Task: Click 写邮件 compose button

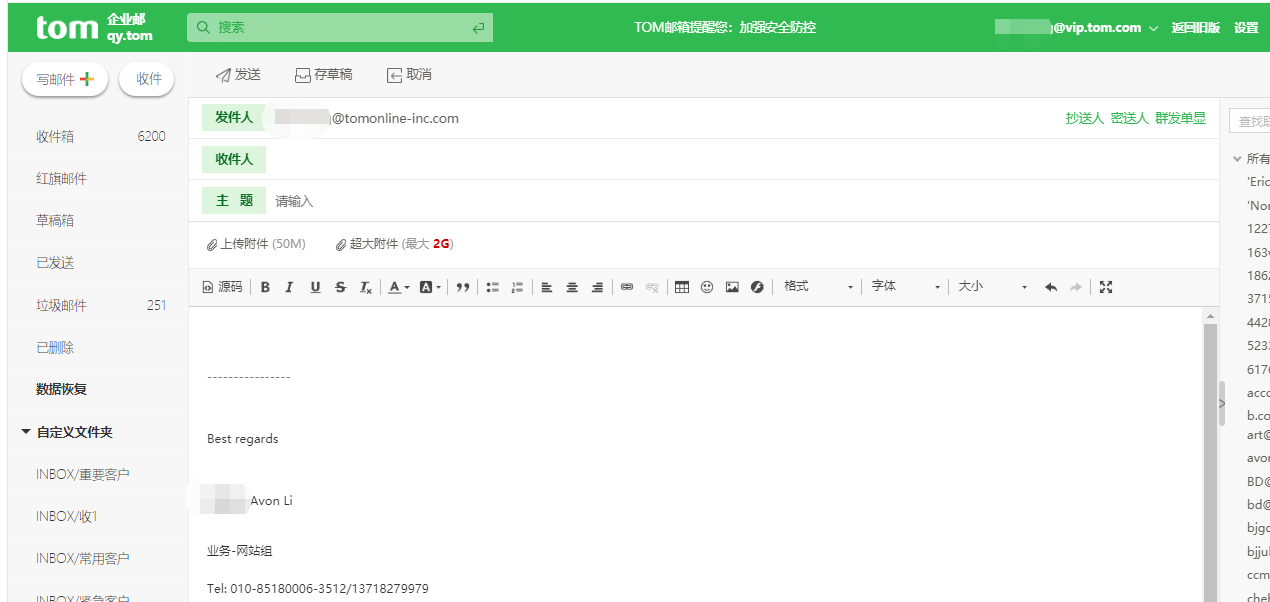Action: pyautogui.click(x=65, y=79)
